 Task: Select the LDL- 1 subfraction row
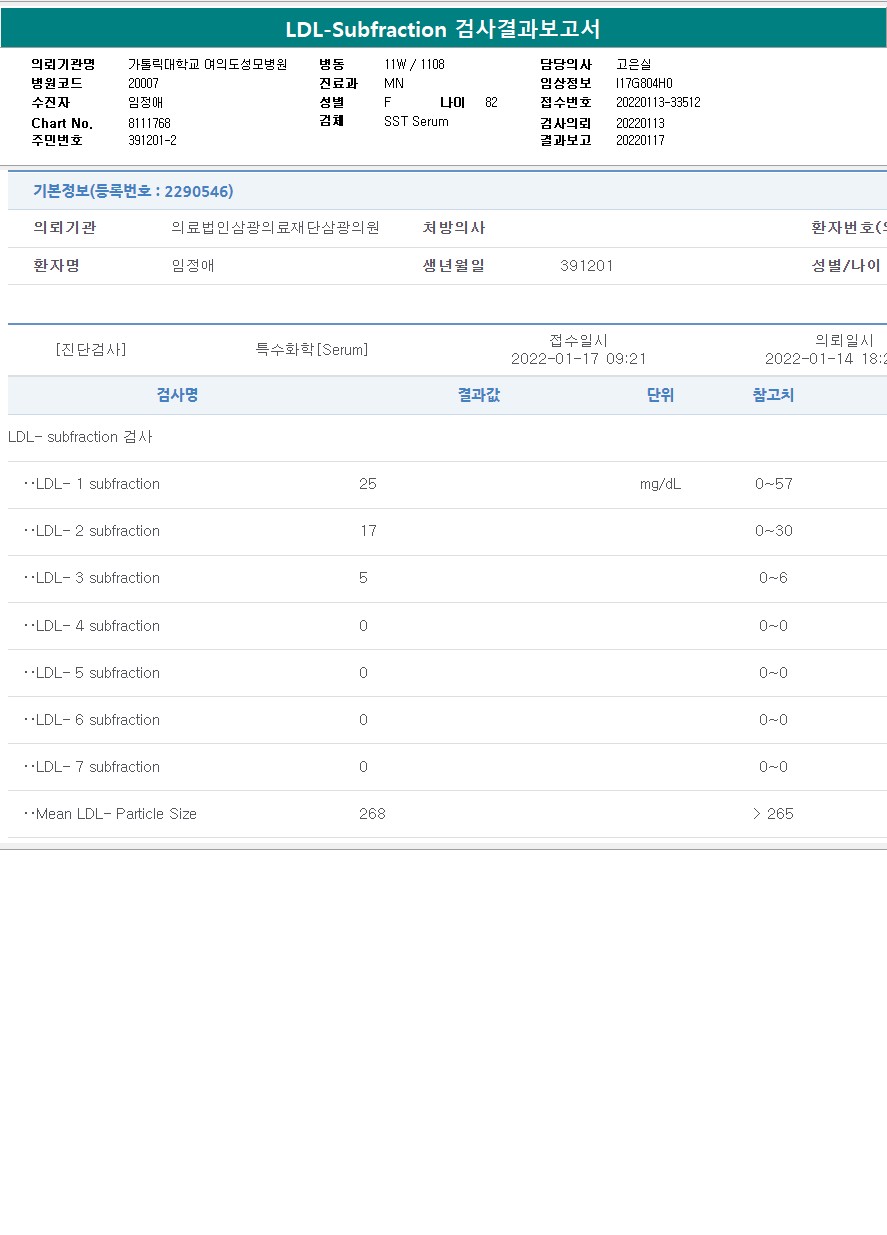[97, 484]
